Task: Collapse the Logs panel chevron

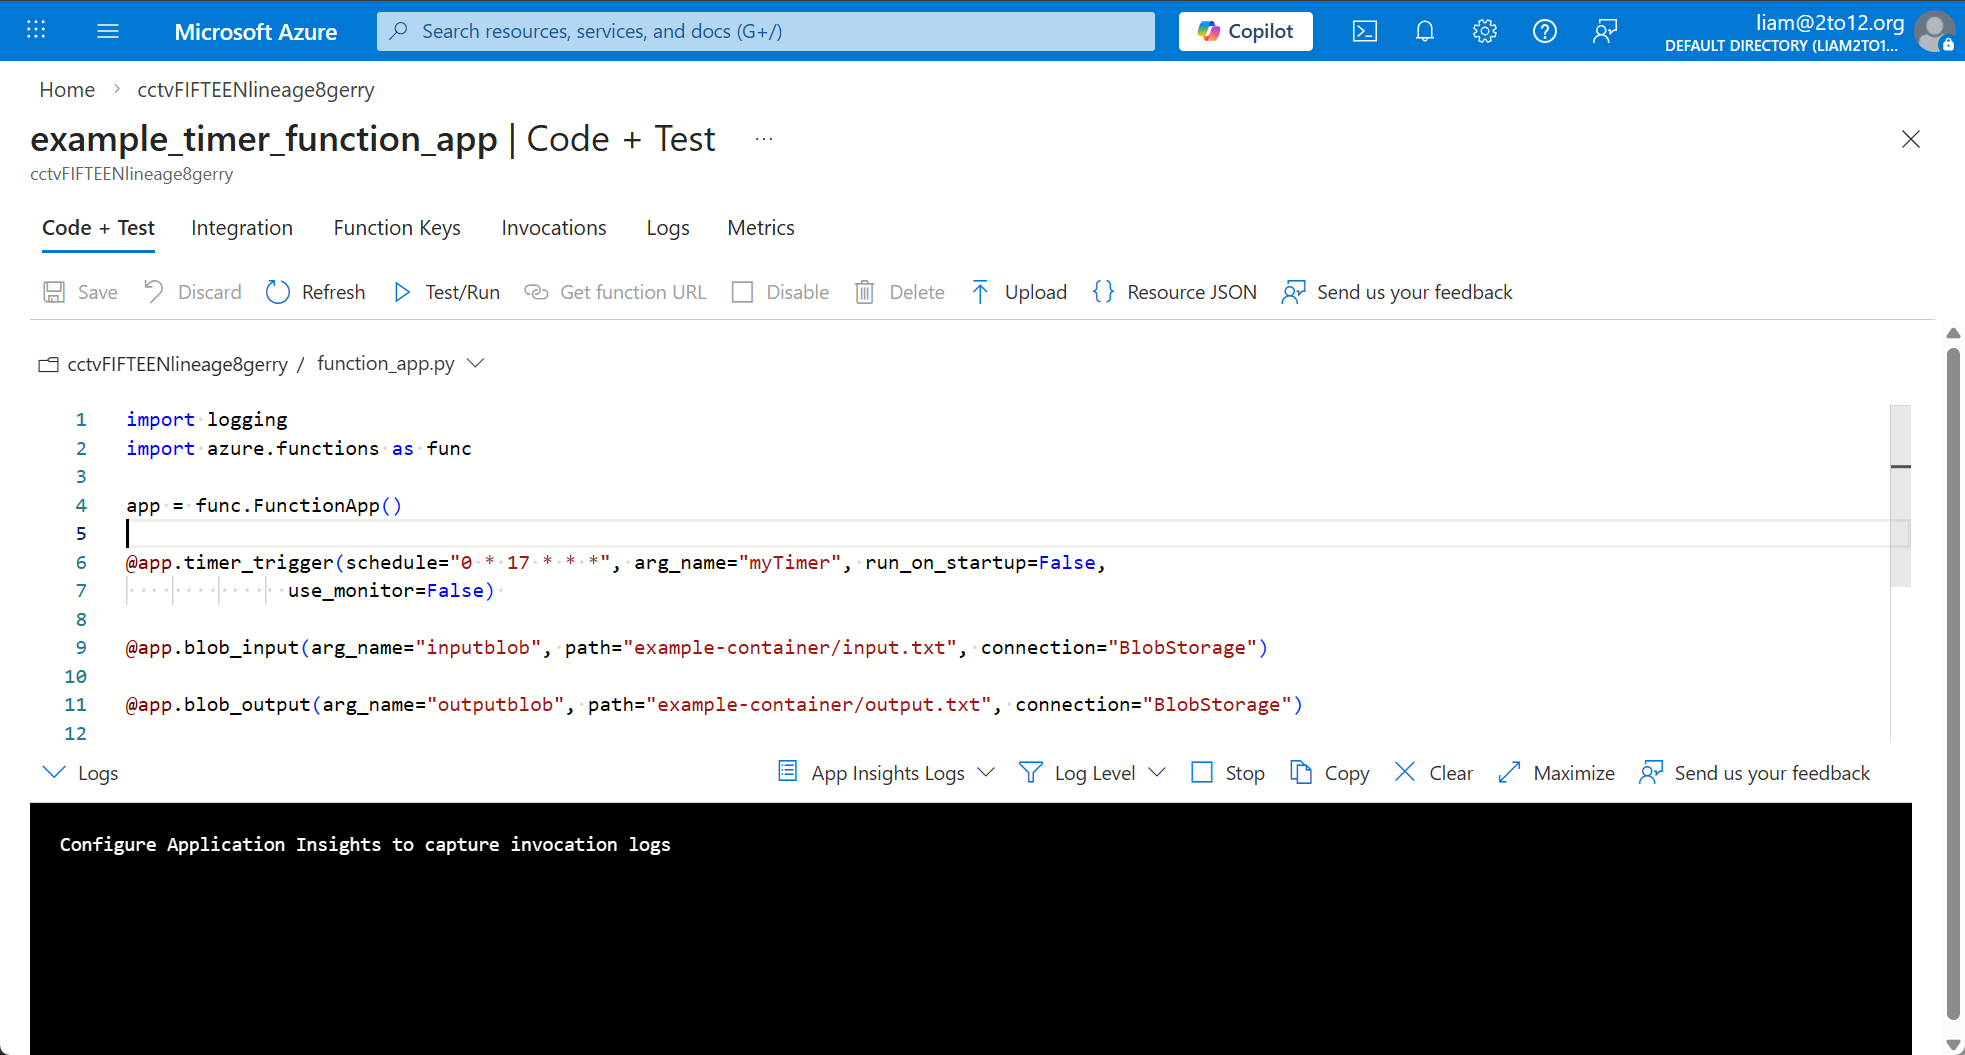Action: [54, 773]
